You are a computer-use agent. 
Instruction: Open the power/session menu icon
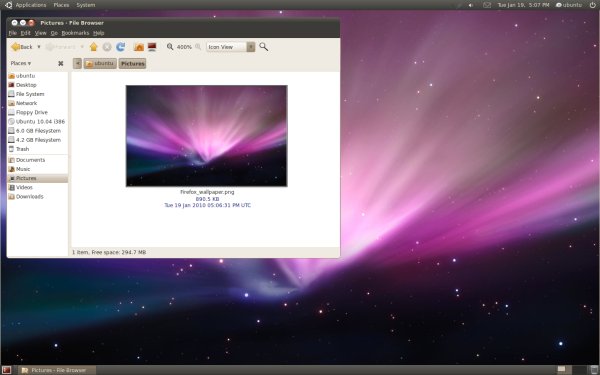tap(593, 5)
